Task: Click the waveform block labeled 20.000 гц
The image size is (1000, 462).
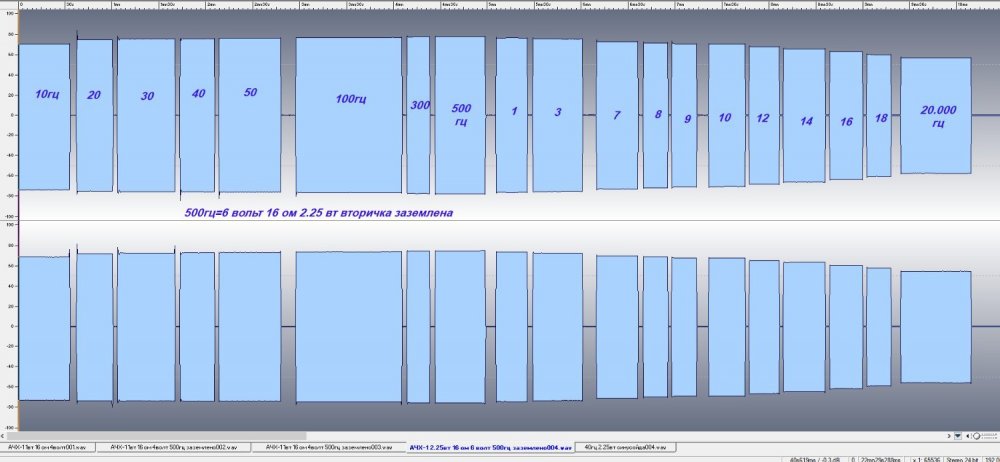Action: click(x=935, y=115)
